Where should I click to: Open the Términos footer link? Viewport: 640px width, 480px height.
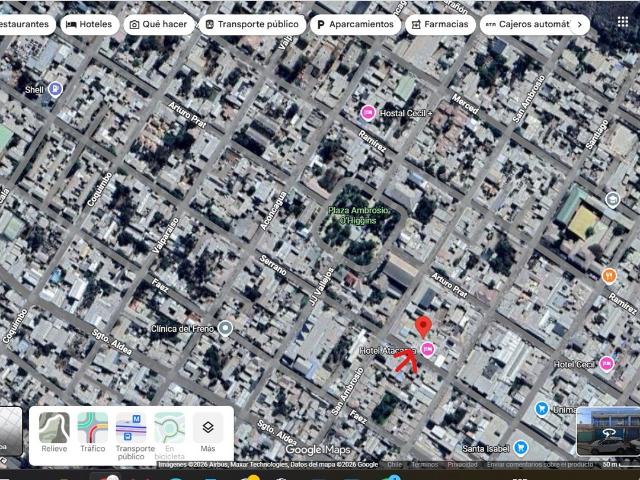pyautogui.click(x=424, y=464)
